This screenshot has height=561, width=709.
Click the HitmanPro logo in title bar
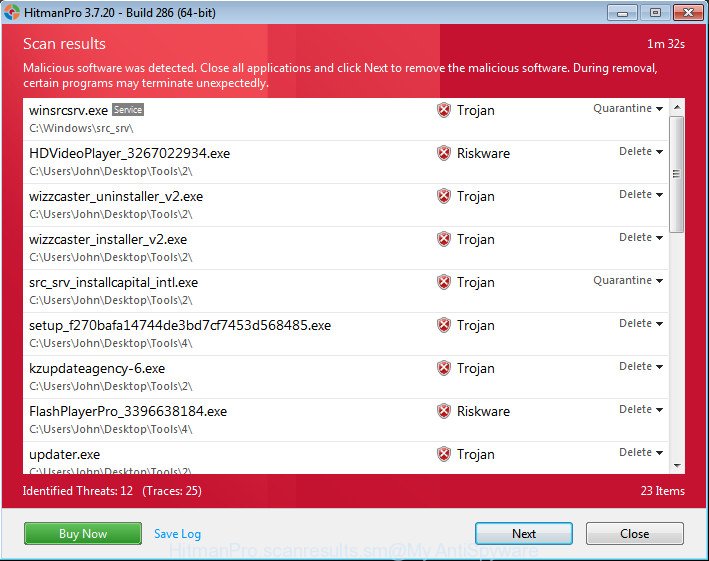click(x=12, y=13)
